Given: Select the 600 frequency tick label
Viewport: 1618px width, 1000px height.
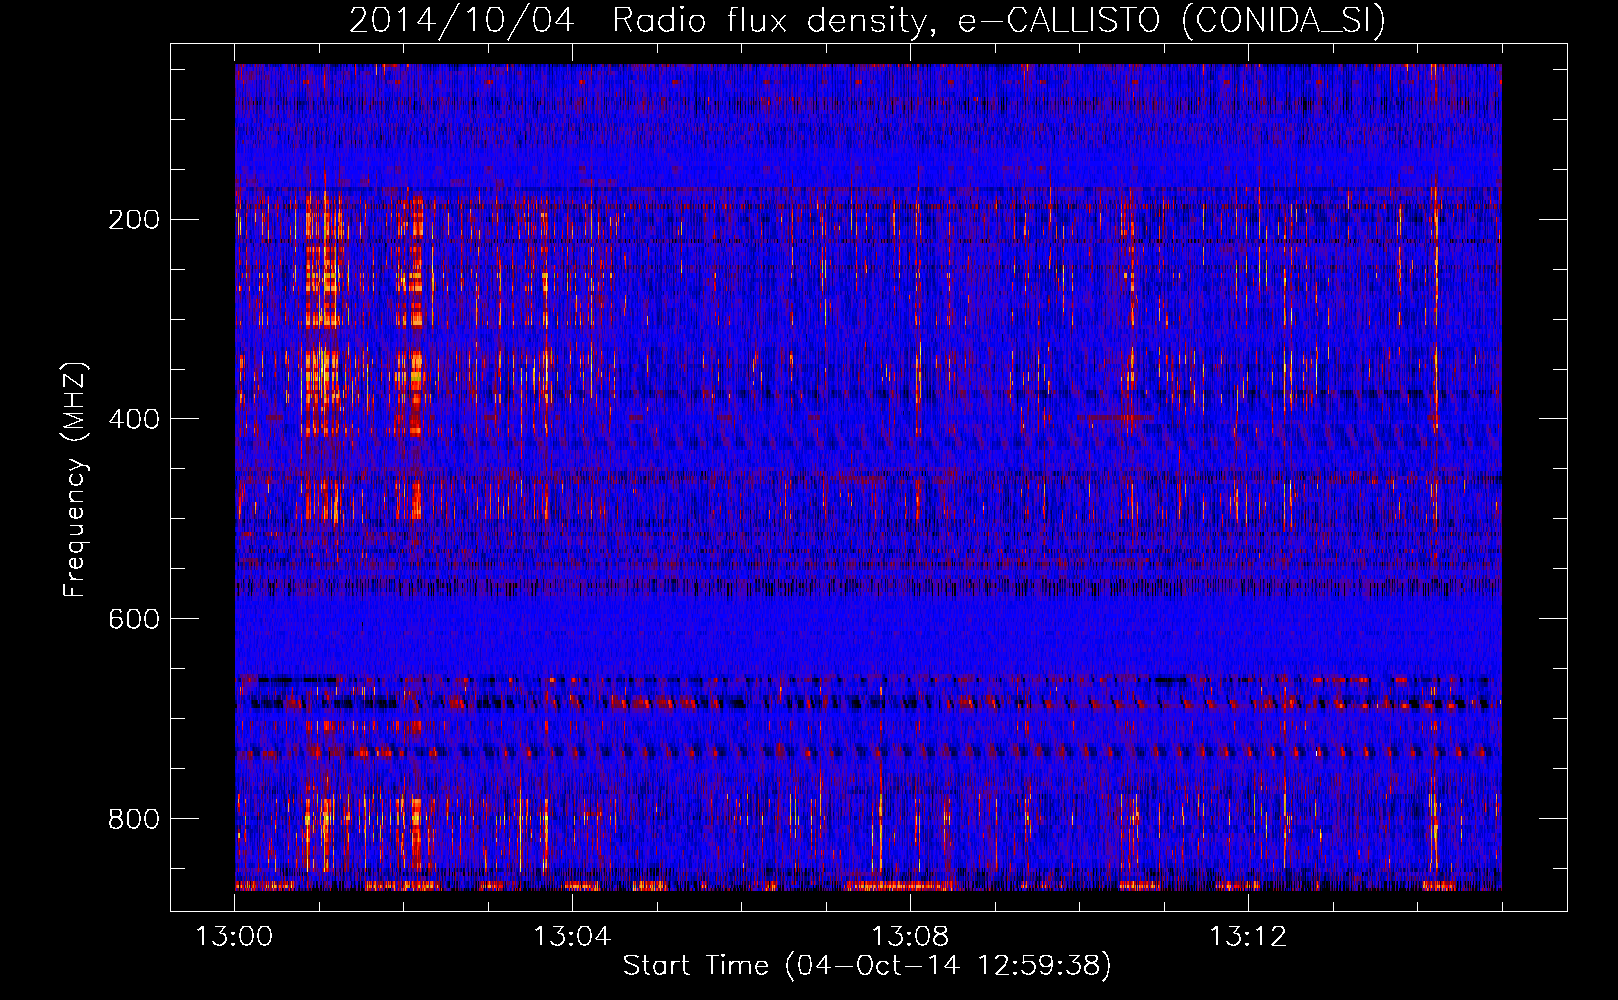Looking at the screenshot, I should pyautogui.click(x=134, y=619).
